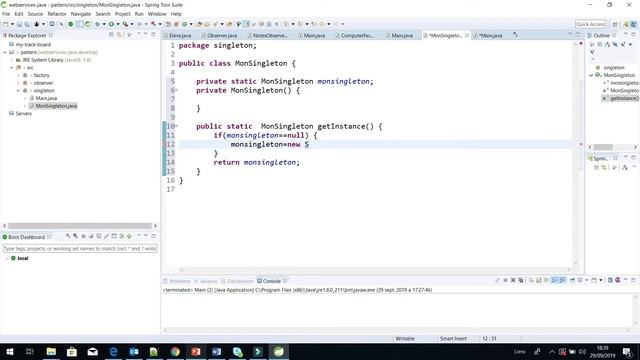Click the New file toolbar icon
The height and width of the screenshot is (360, 640).
[6, 24]
